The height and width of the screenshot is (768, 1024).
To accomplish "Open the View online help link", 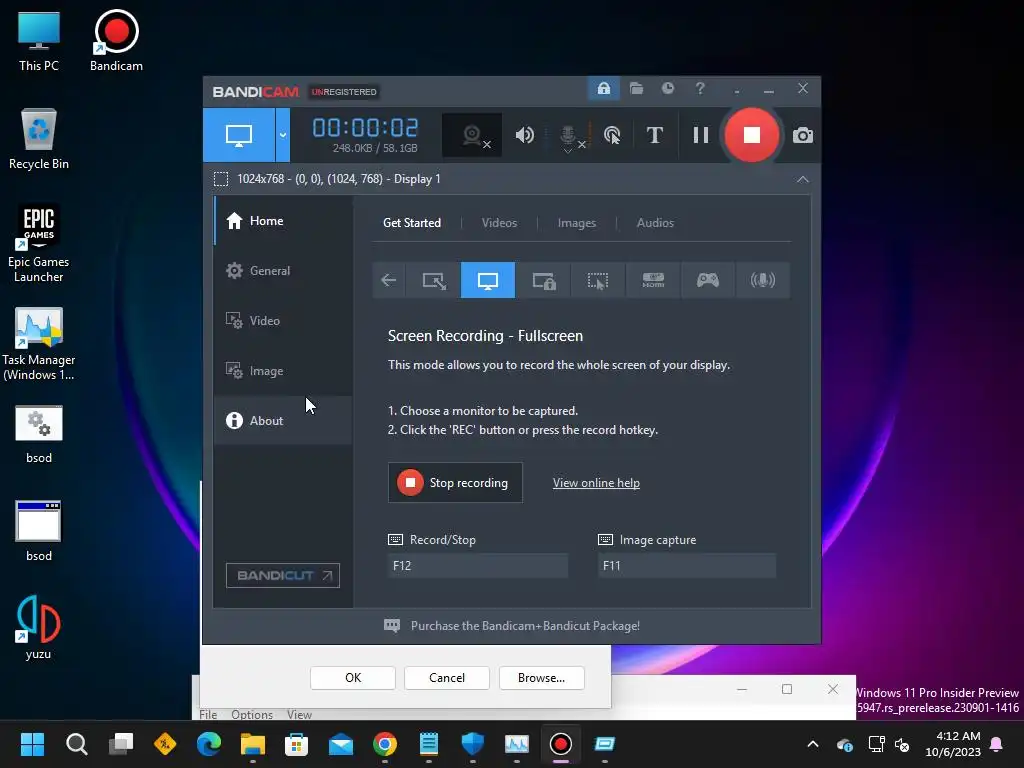I will click(596, 483).
